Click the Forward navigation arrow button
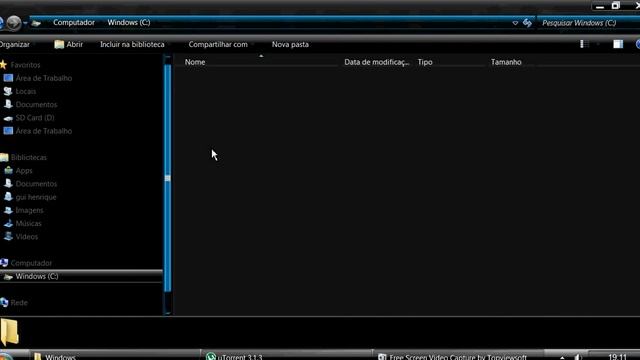This screenshot has width=640, height=360. coord(13,23)
